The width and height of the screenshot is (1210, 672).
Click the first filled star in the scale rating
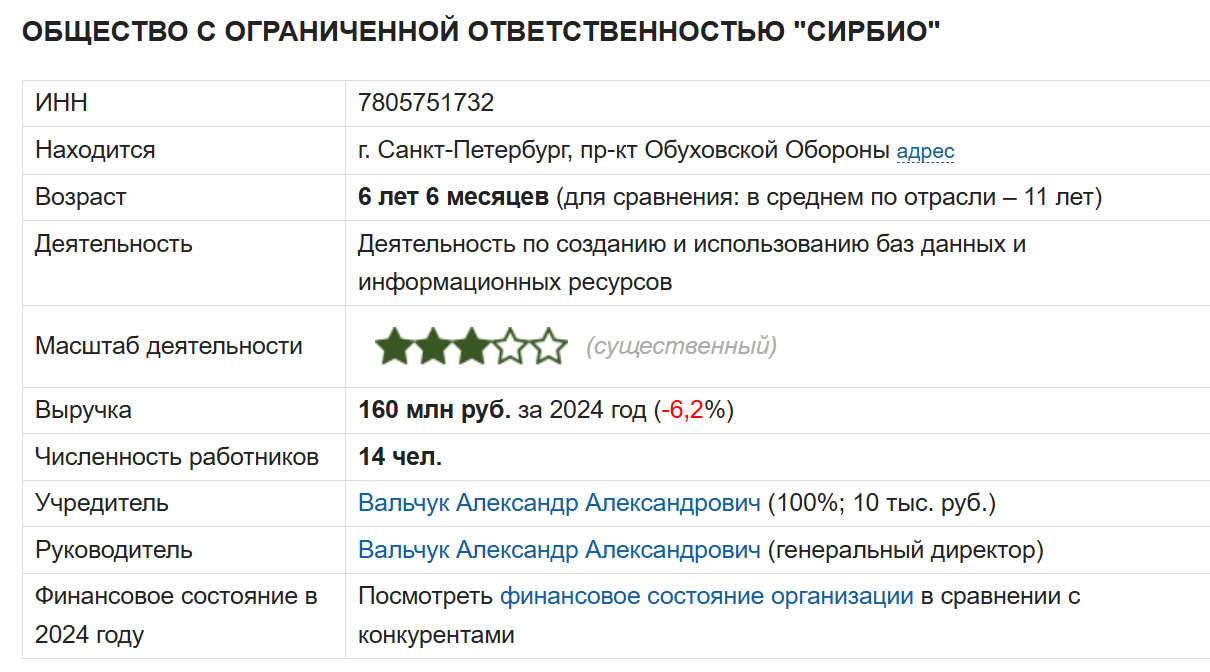(x=395, y=347)
